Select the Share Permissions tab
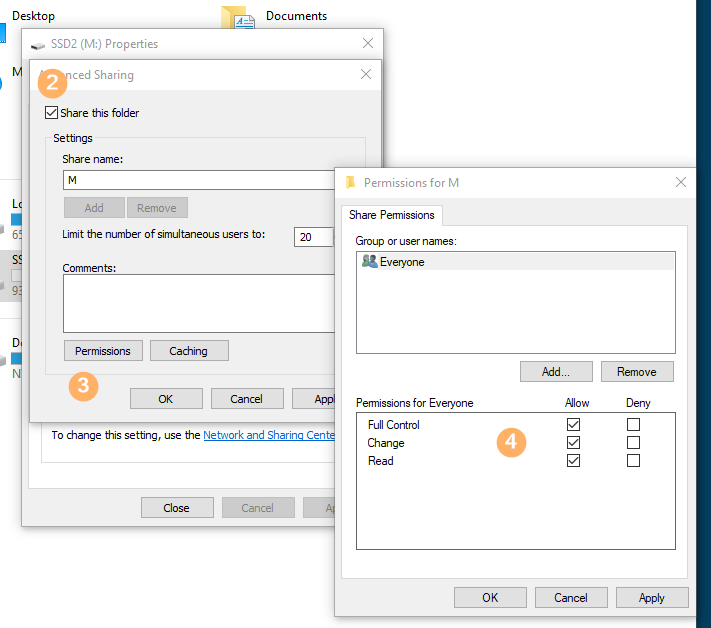Screen dimensions: 711x628 click(x=392, y=215)
